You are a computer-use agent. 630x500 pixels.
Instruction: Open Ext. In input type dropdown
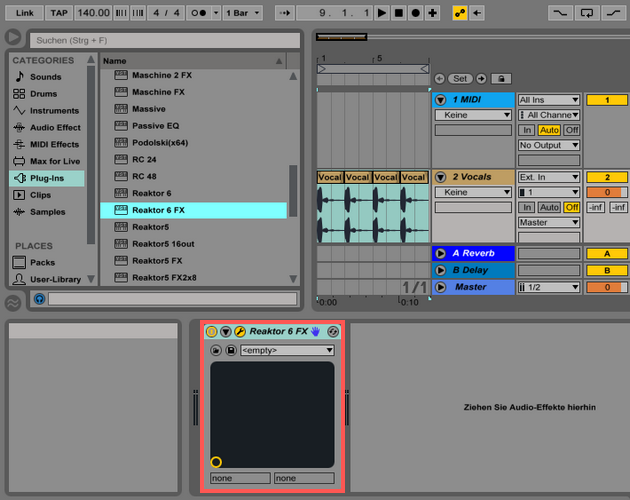549,177
